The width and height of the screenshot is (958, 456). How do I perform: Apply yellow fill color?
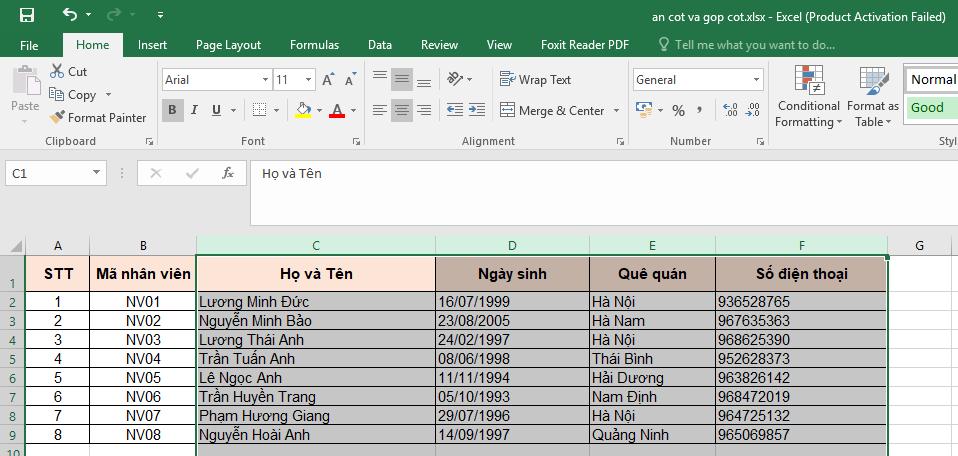click(x=303, y=111)
